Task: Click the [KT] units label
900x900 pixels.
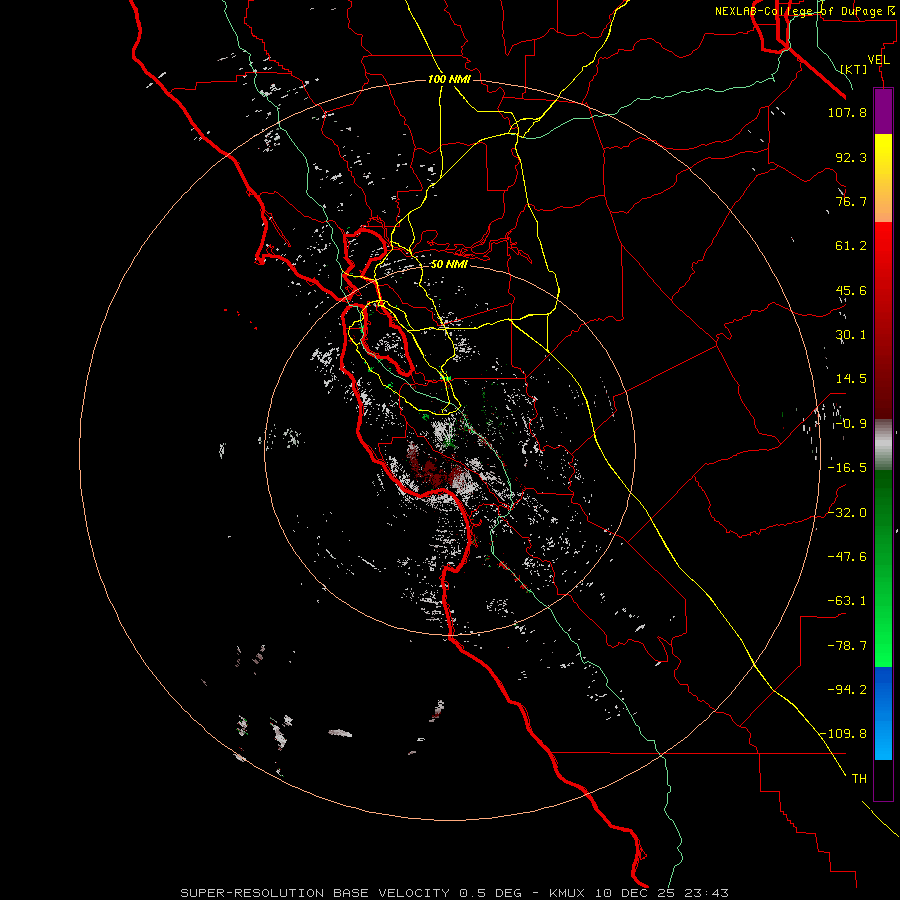Action: click(854, 69)
